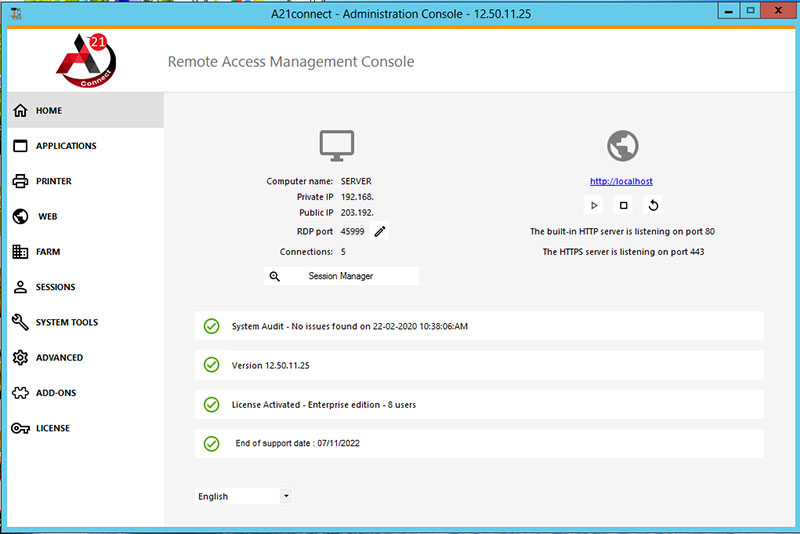This screenshot has height=534, width=800.
Task: Select the Web menu item
Action: coord(47,217)
